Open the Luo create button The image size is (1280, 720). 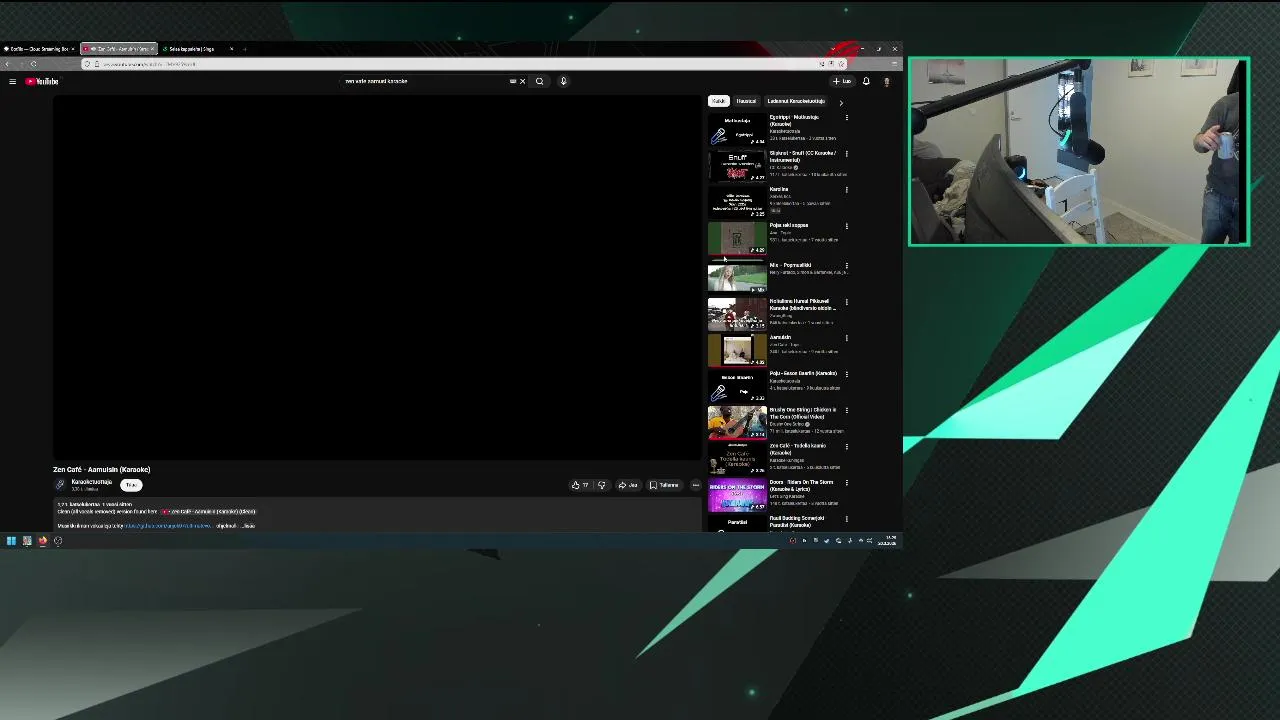click(842, 81)
